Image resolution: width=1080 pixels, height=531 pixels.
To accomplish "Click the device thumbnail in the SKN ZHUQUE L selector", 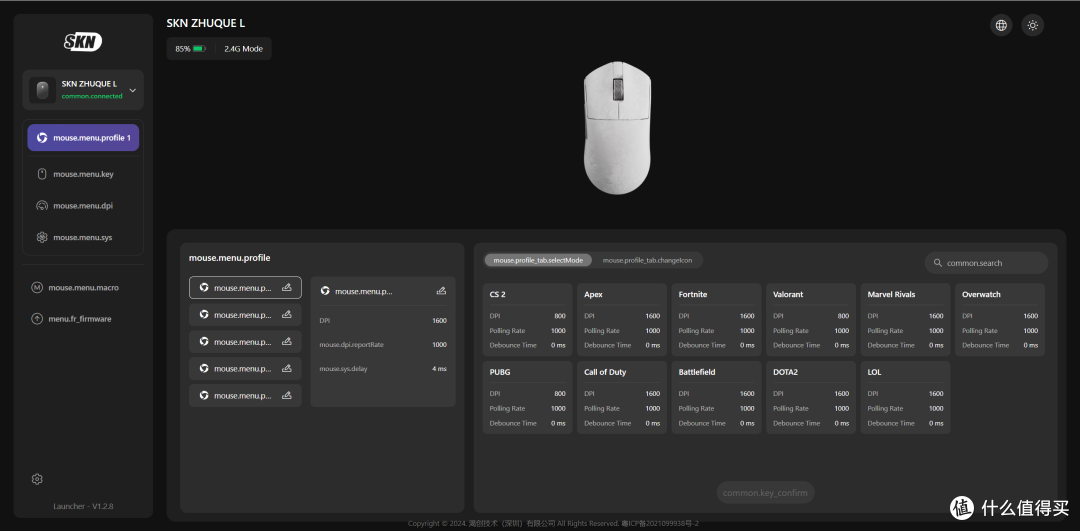I will pyautogui.click(x=43, y=90).
